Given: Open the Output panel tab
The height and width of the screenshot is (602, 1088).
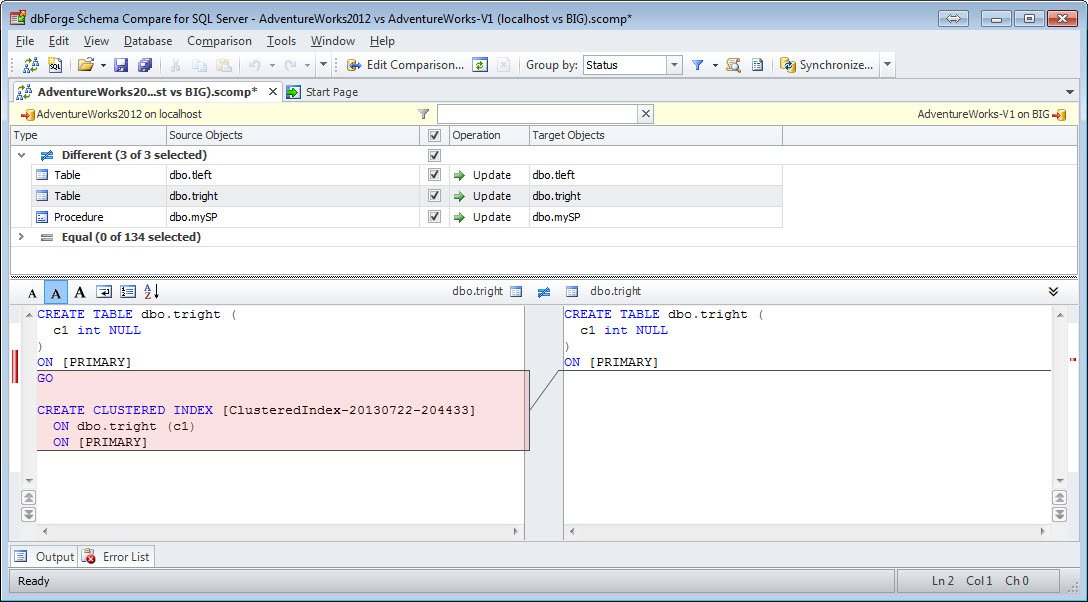Looking at the screenshot, I should point(44,556).
